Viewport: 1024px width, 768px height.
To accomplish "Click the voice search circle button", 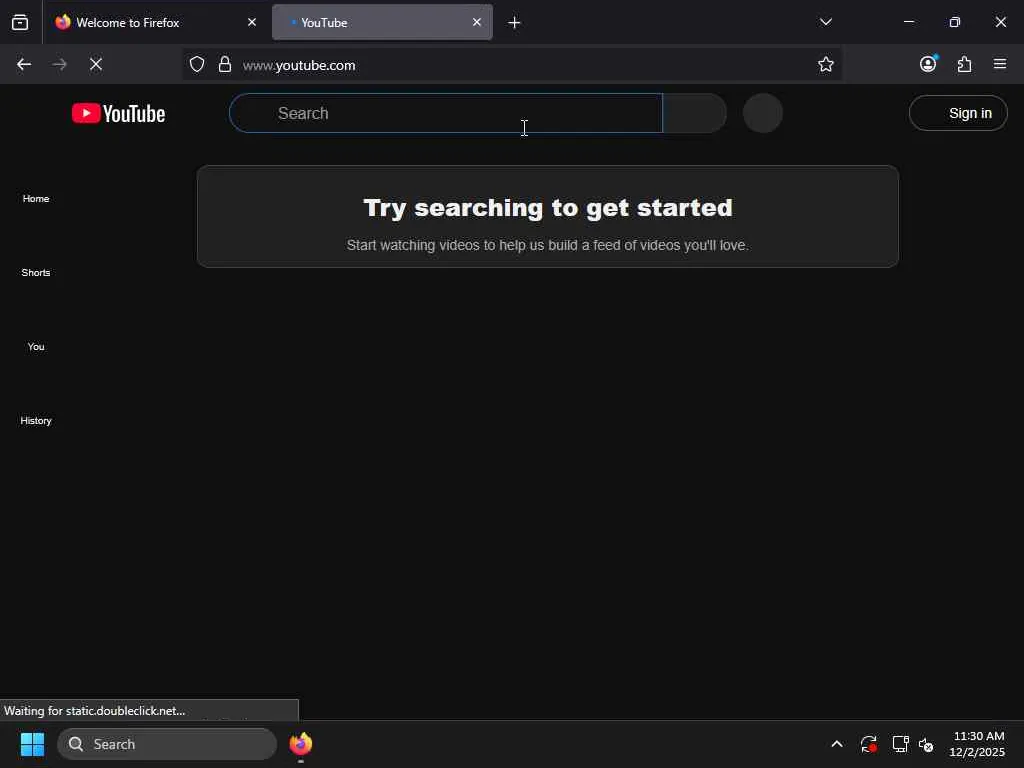I will [763, 113].
